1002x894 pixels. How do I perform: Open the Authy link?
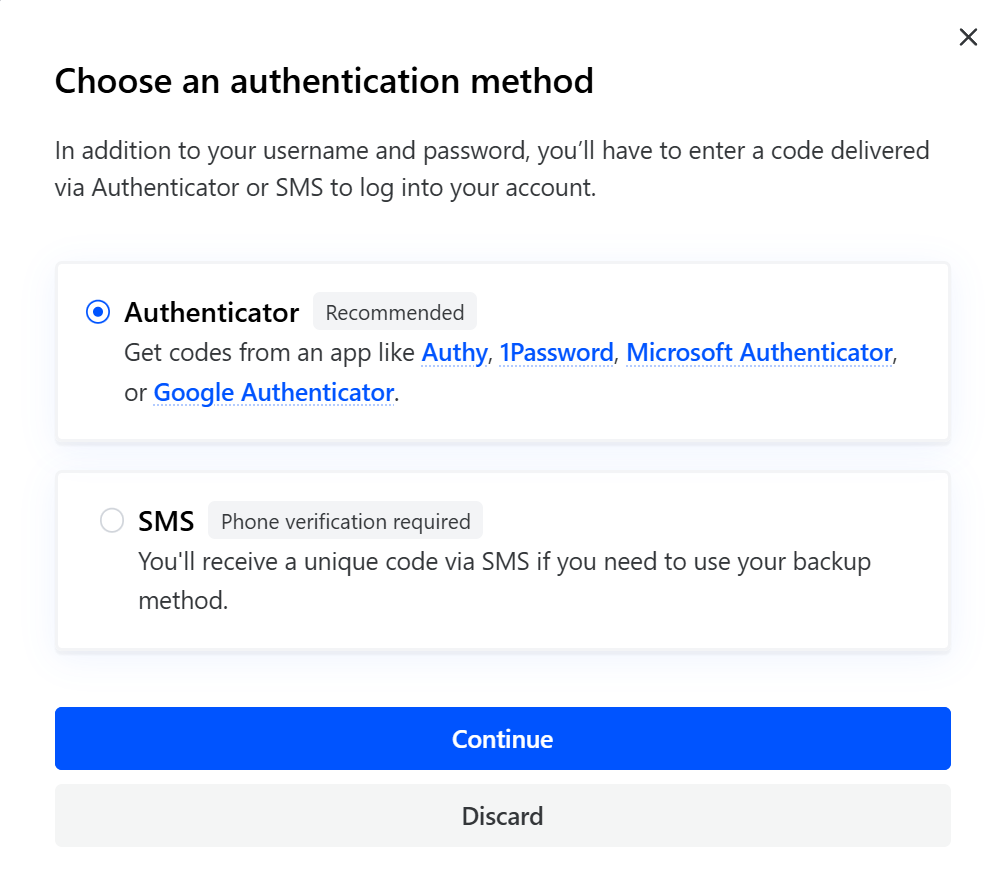[455, 353]
